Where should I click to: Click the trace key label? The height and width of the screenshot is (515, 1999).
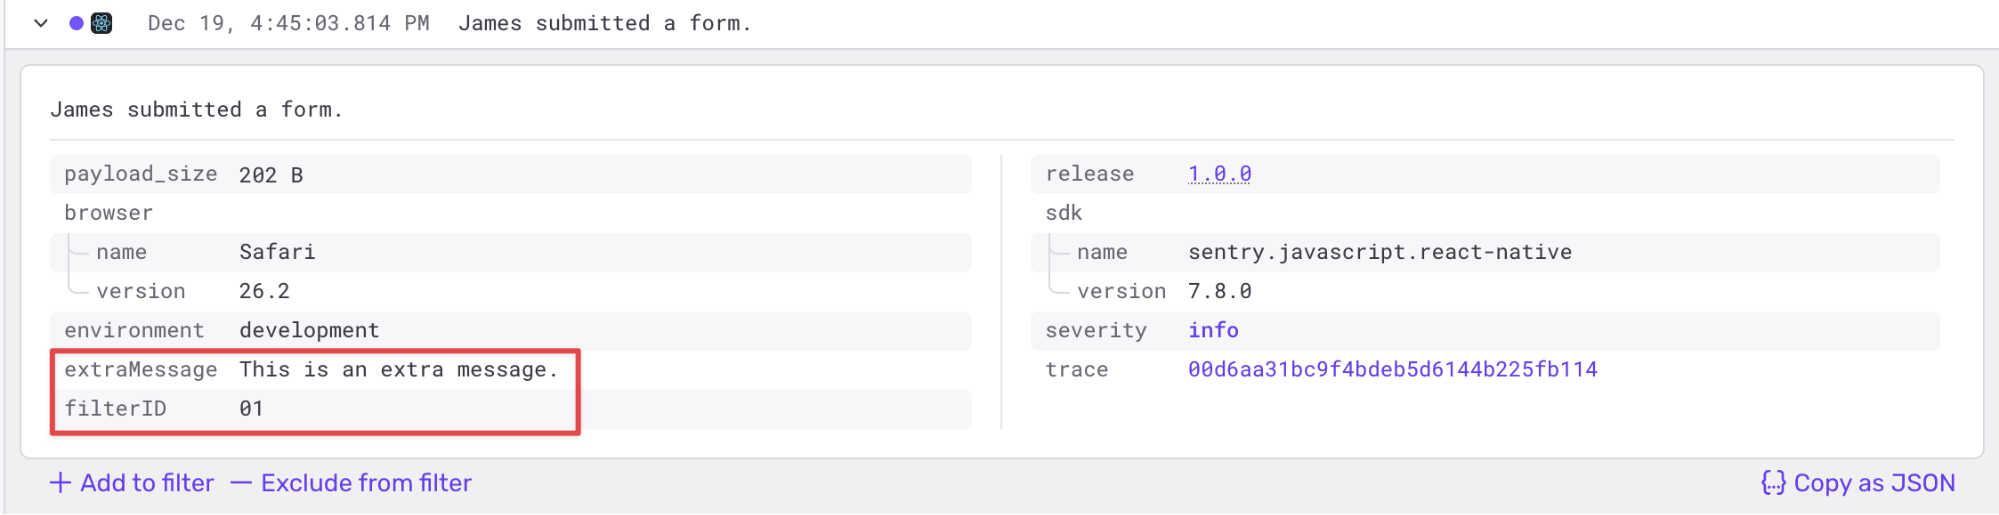click(x=1076, y=370)
